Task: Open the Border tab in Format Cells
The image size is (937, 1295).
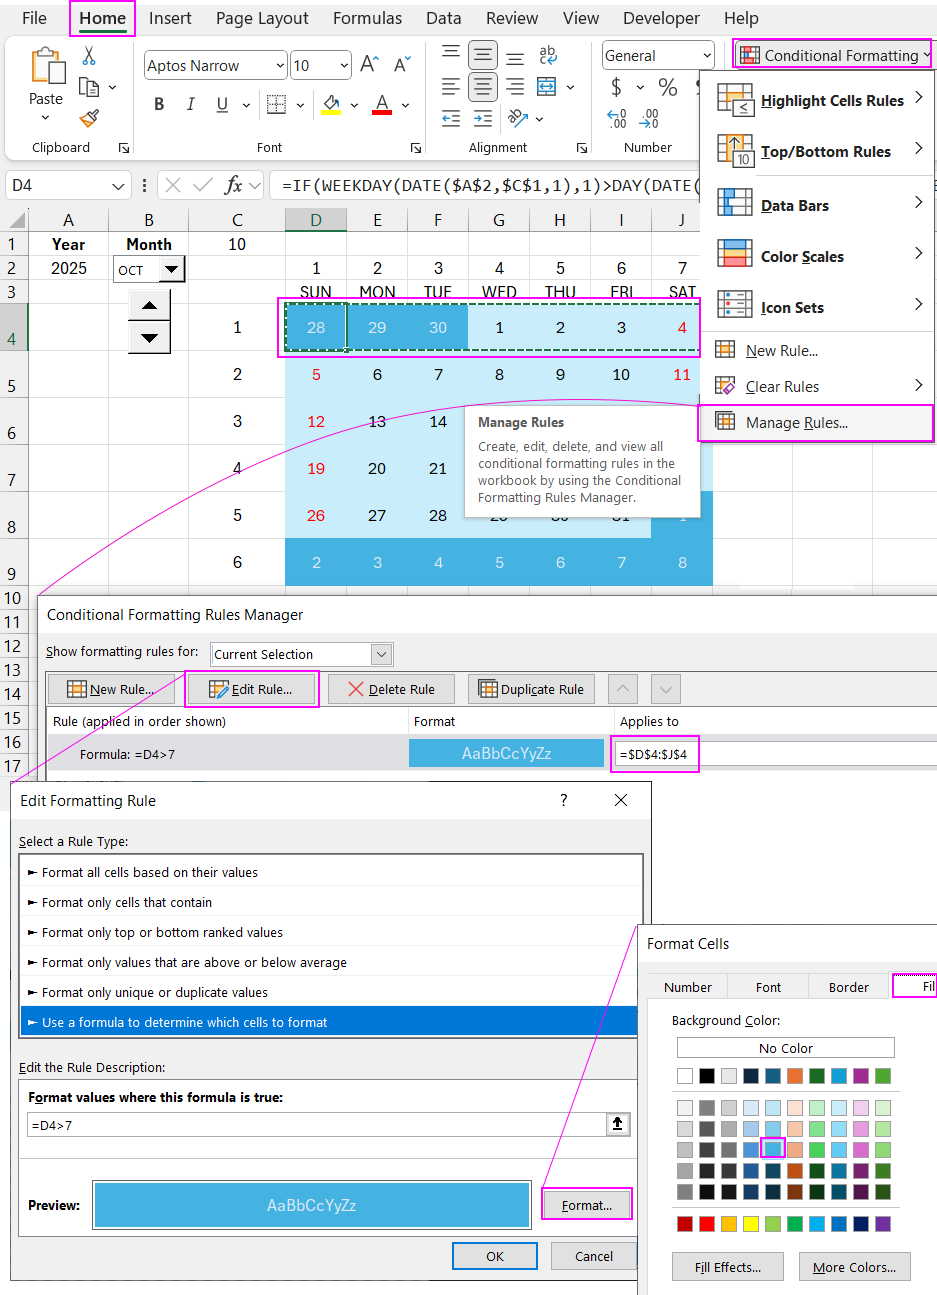Action: pyautogui.click(x=847, y=986)
